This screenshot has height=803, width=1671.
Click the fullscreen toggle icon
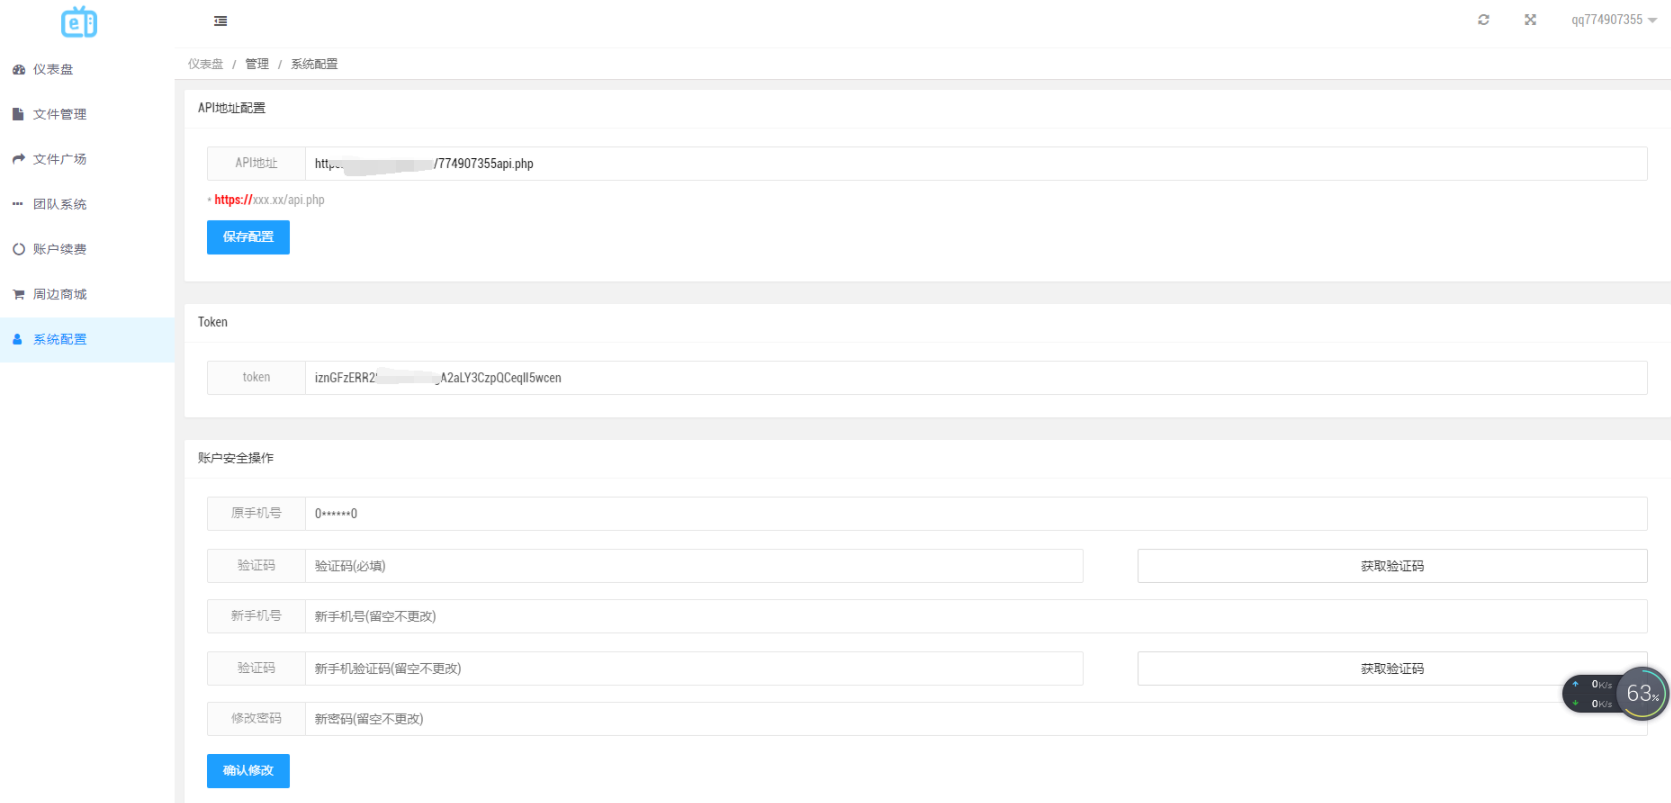point(1530,20)
